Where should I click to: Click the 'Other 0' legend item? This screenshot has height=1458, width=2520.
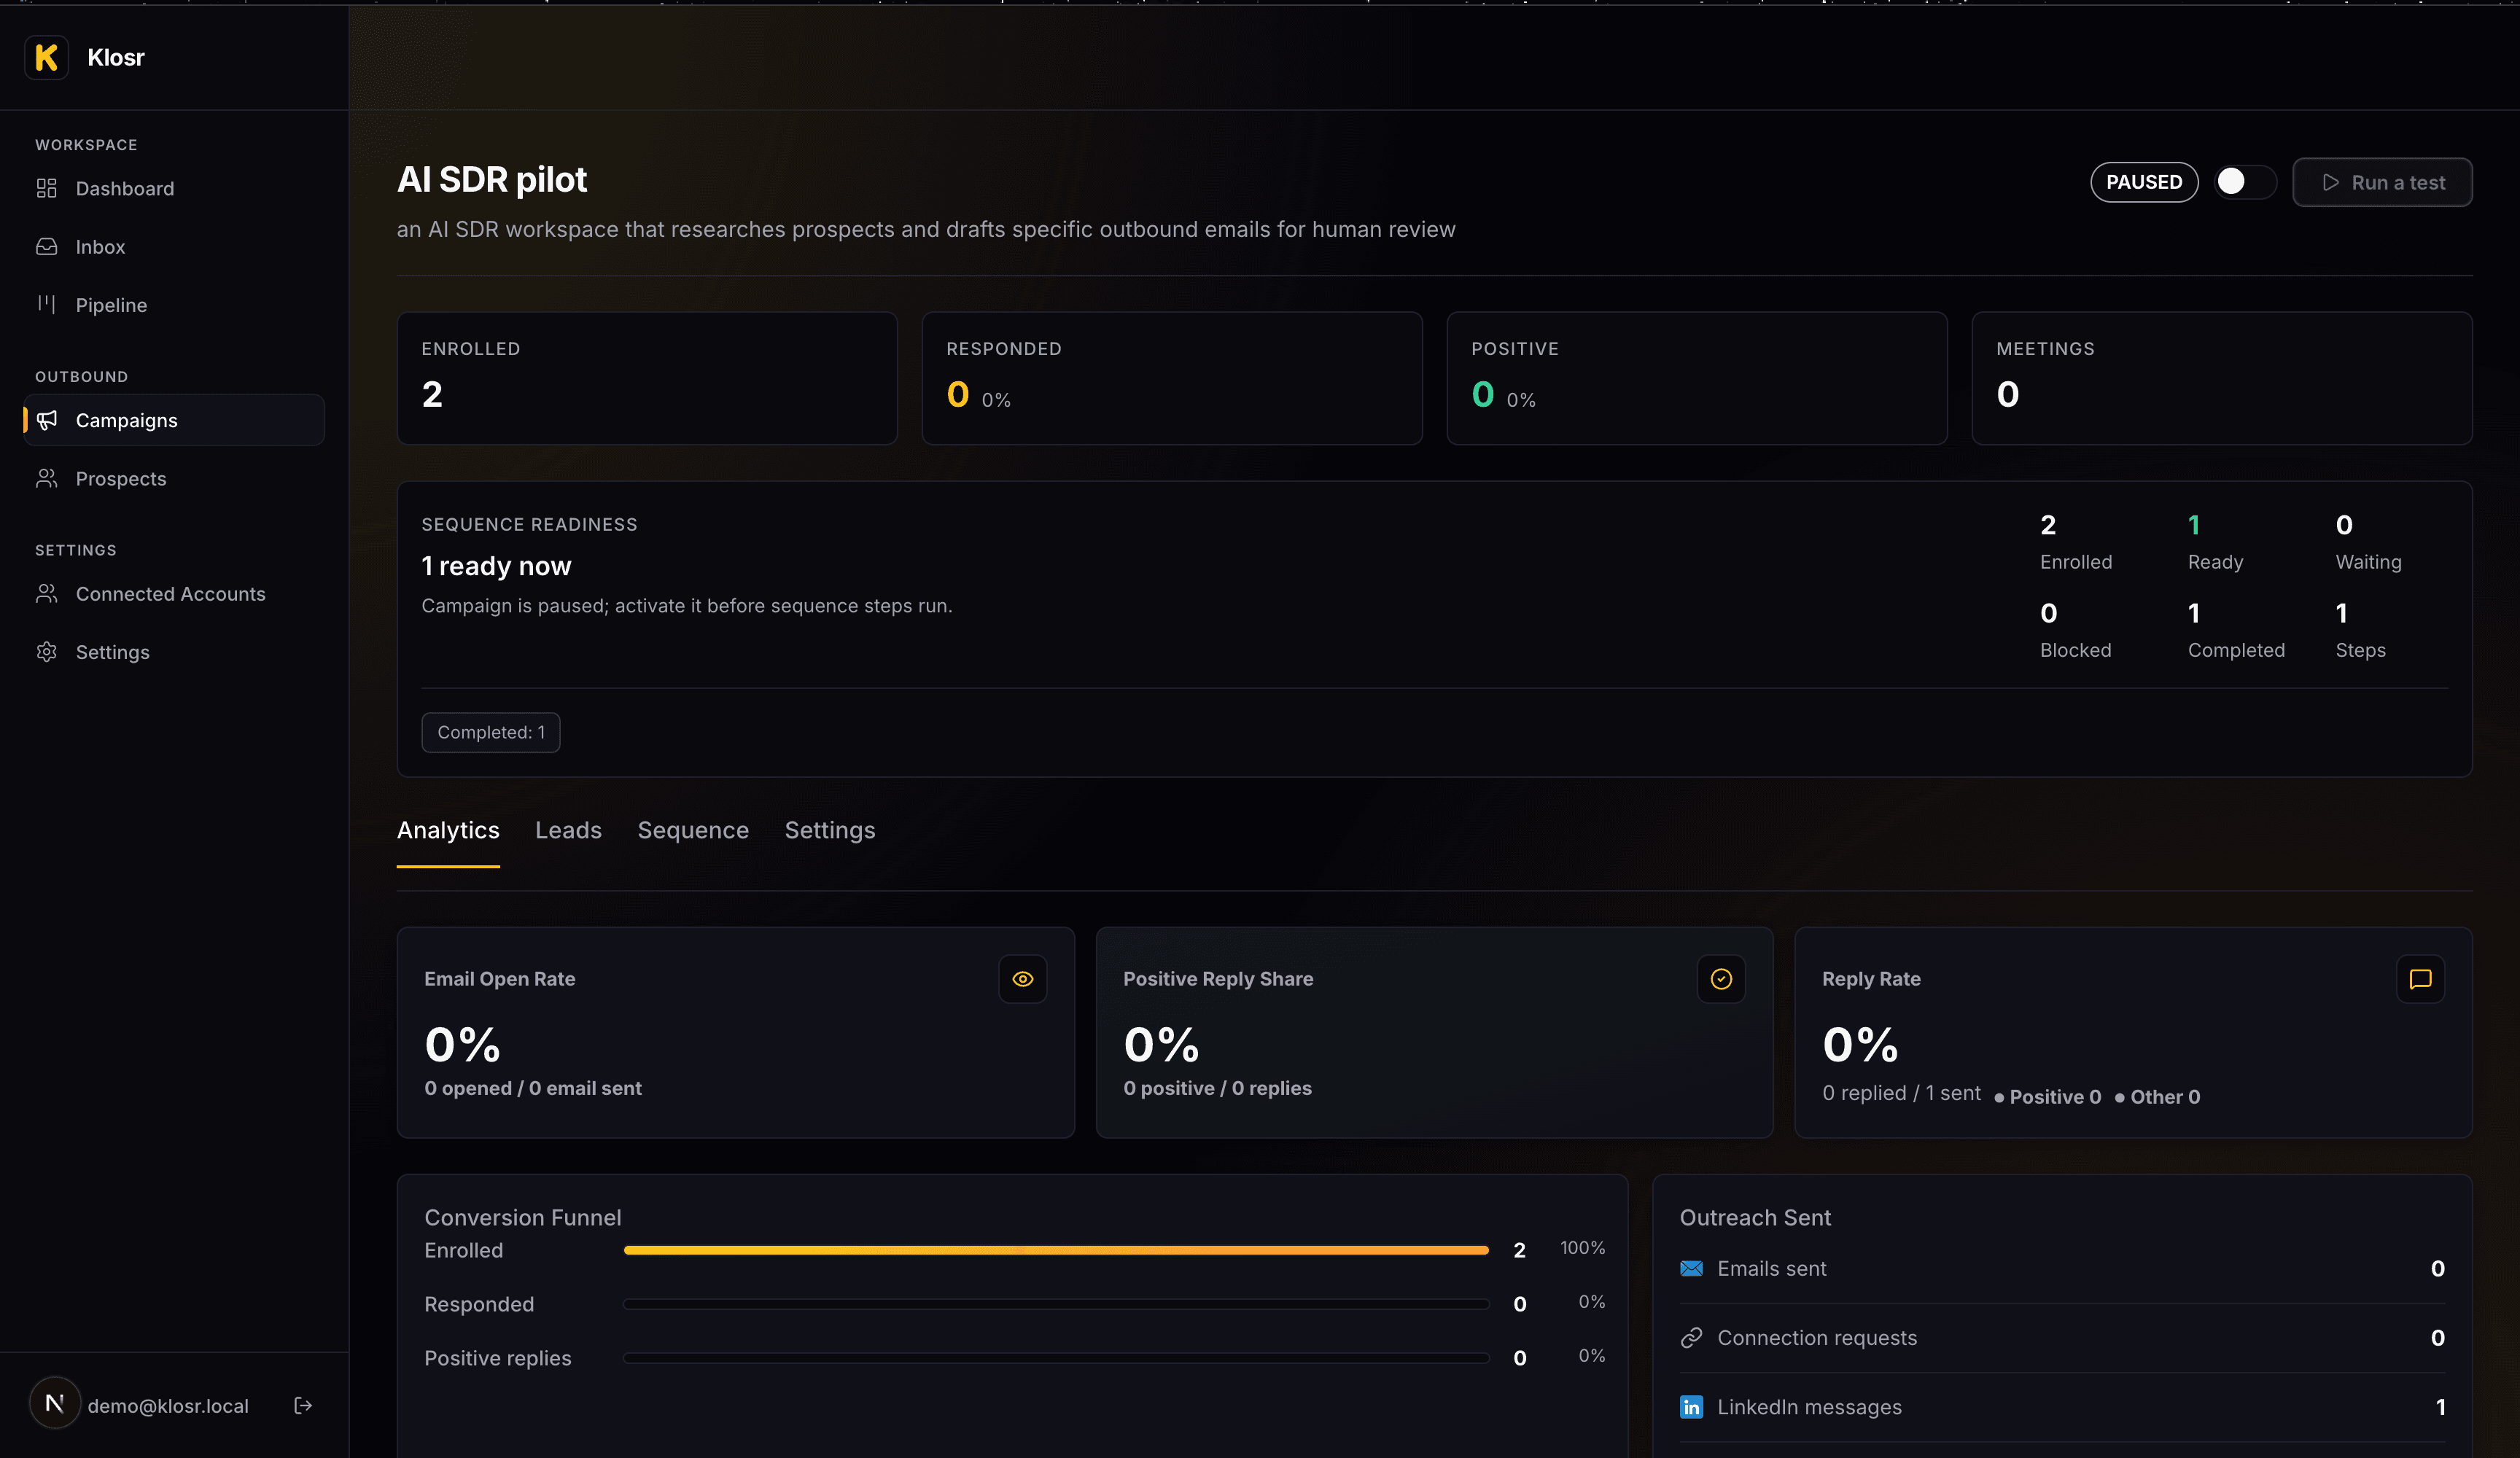pyautogui.click(x=2158, y=1097)
